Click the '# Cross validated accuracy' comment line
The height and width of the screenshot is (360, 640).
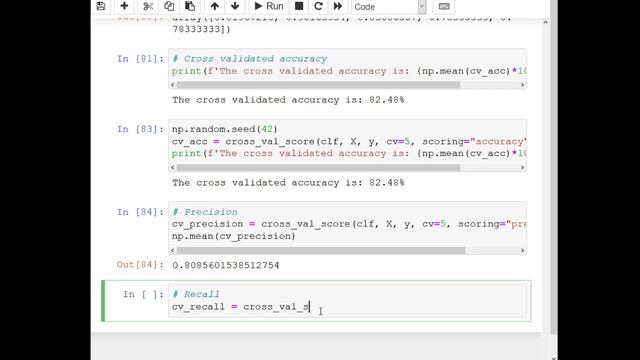(249, 59)
